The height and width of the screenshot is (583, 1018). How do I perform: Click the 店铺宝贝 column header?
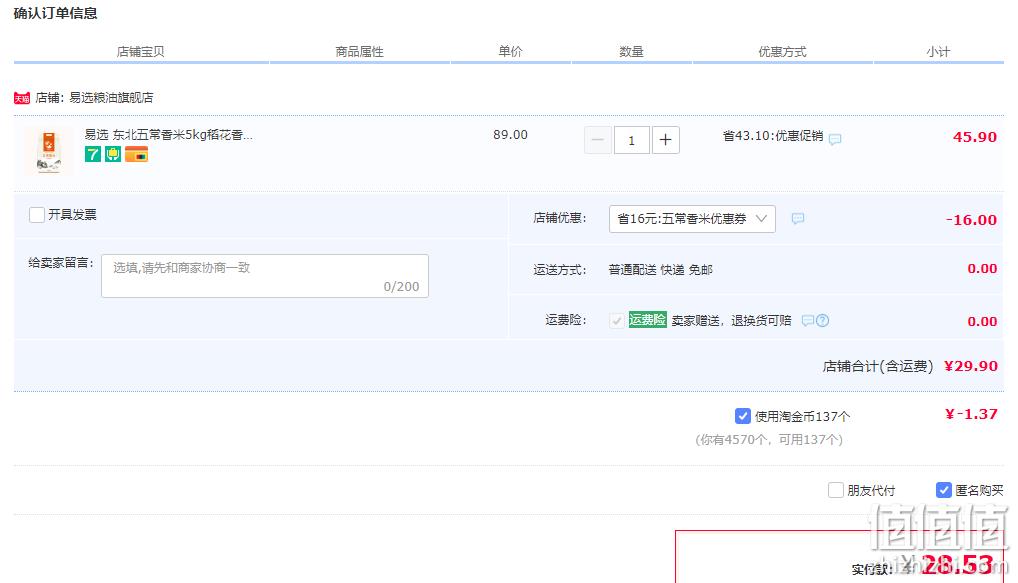140,51
